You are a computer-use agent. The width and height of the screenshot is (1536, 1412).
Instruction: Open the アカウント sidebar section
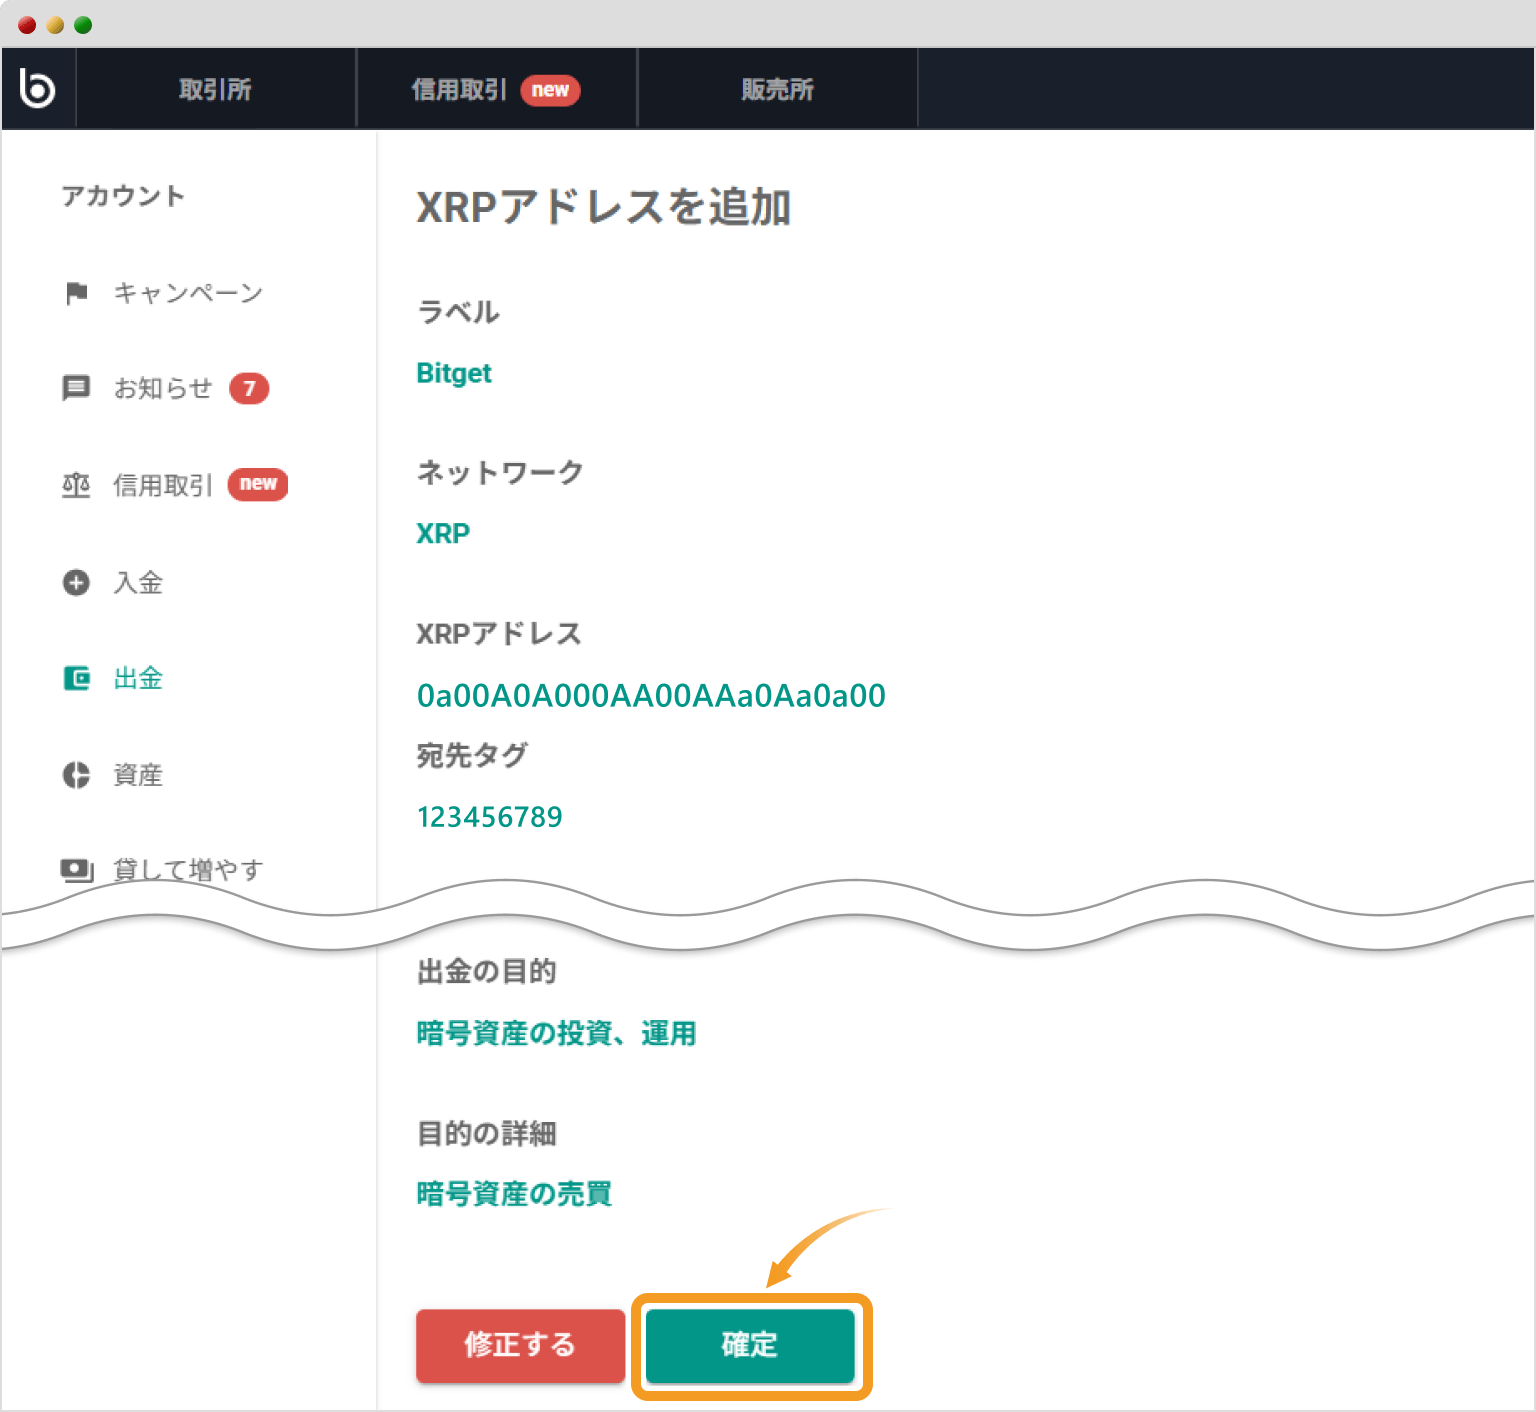pos(123,196)
